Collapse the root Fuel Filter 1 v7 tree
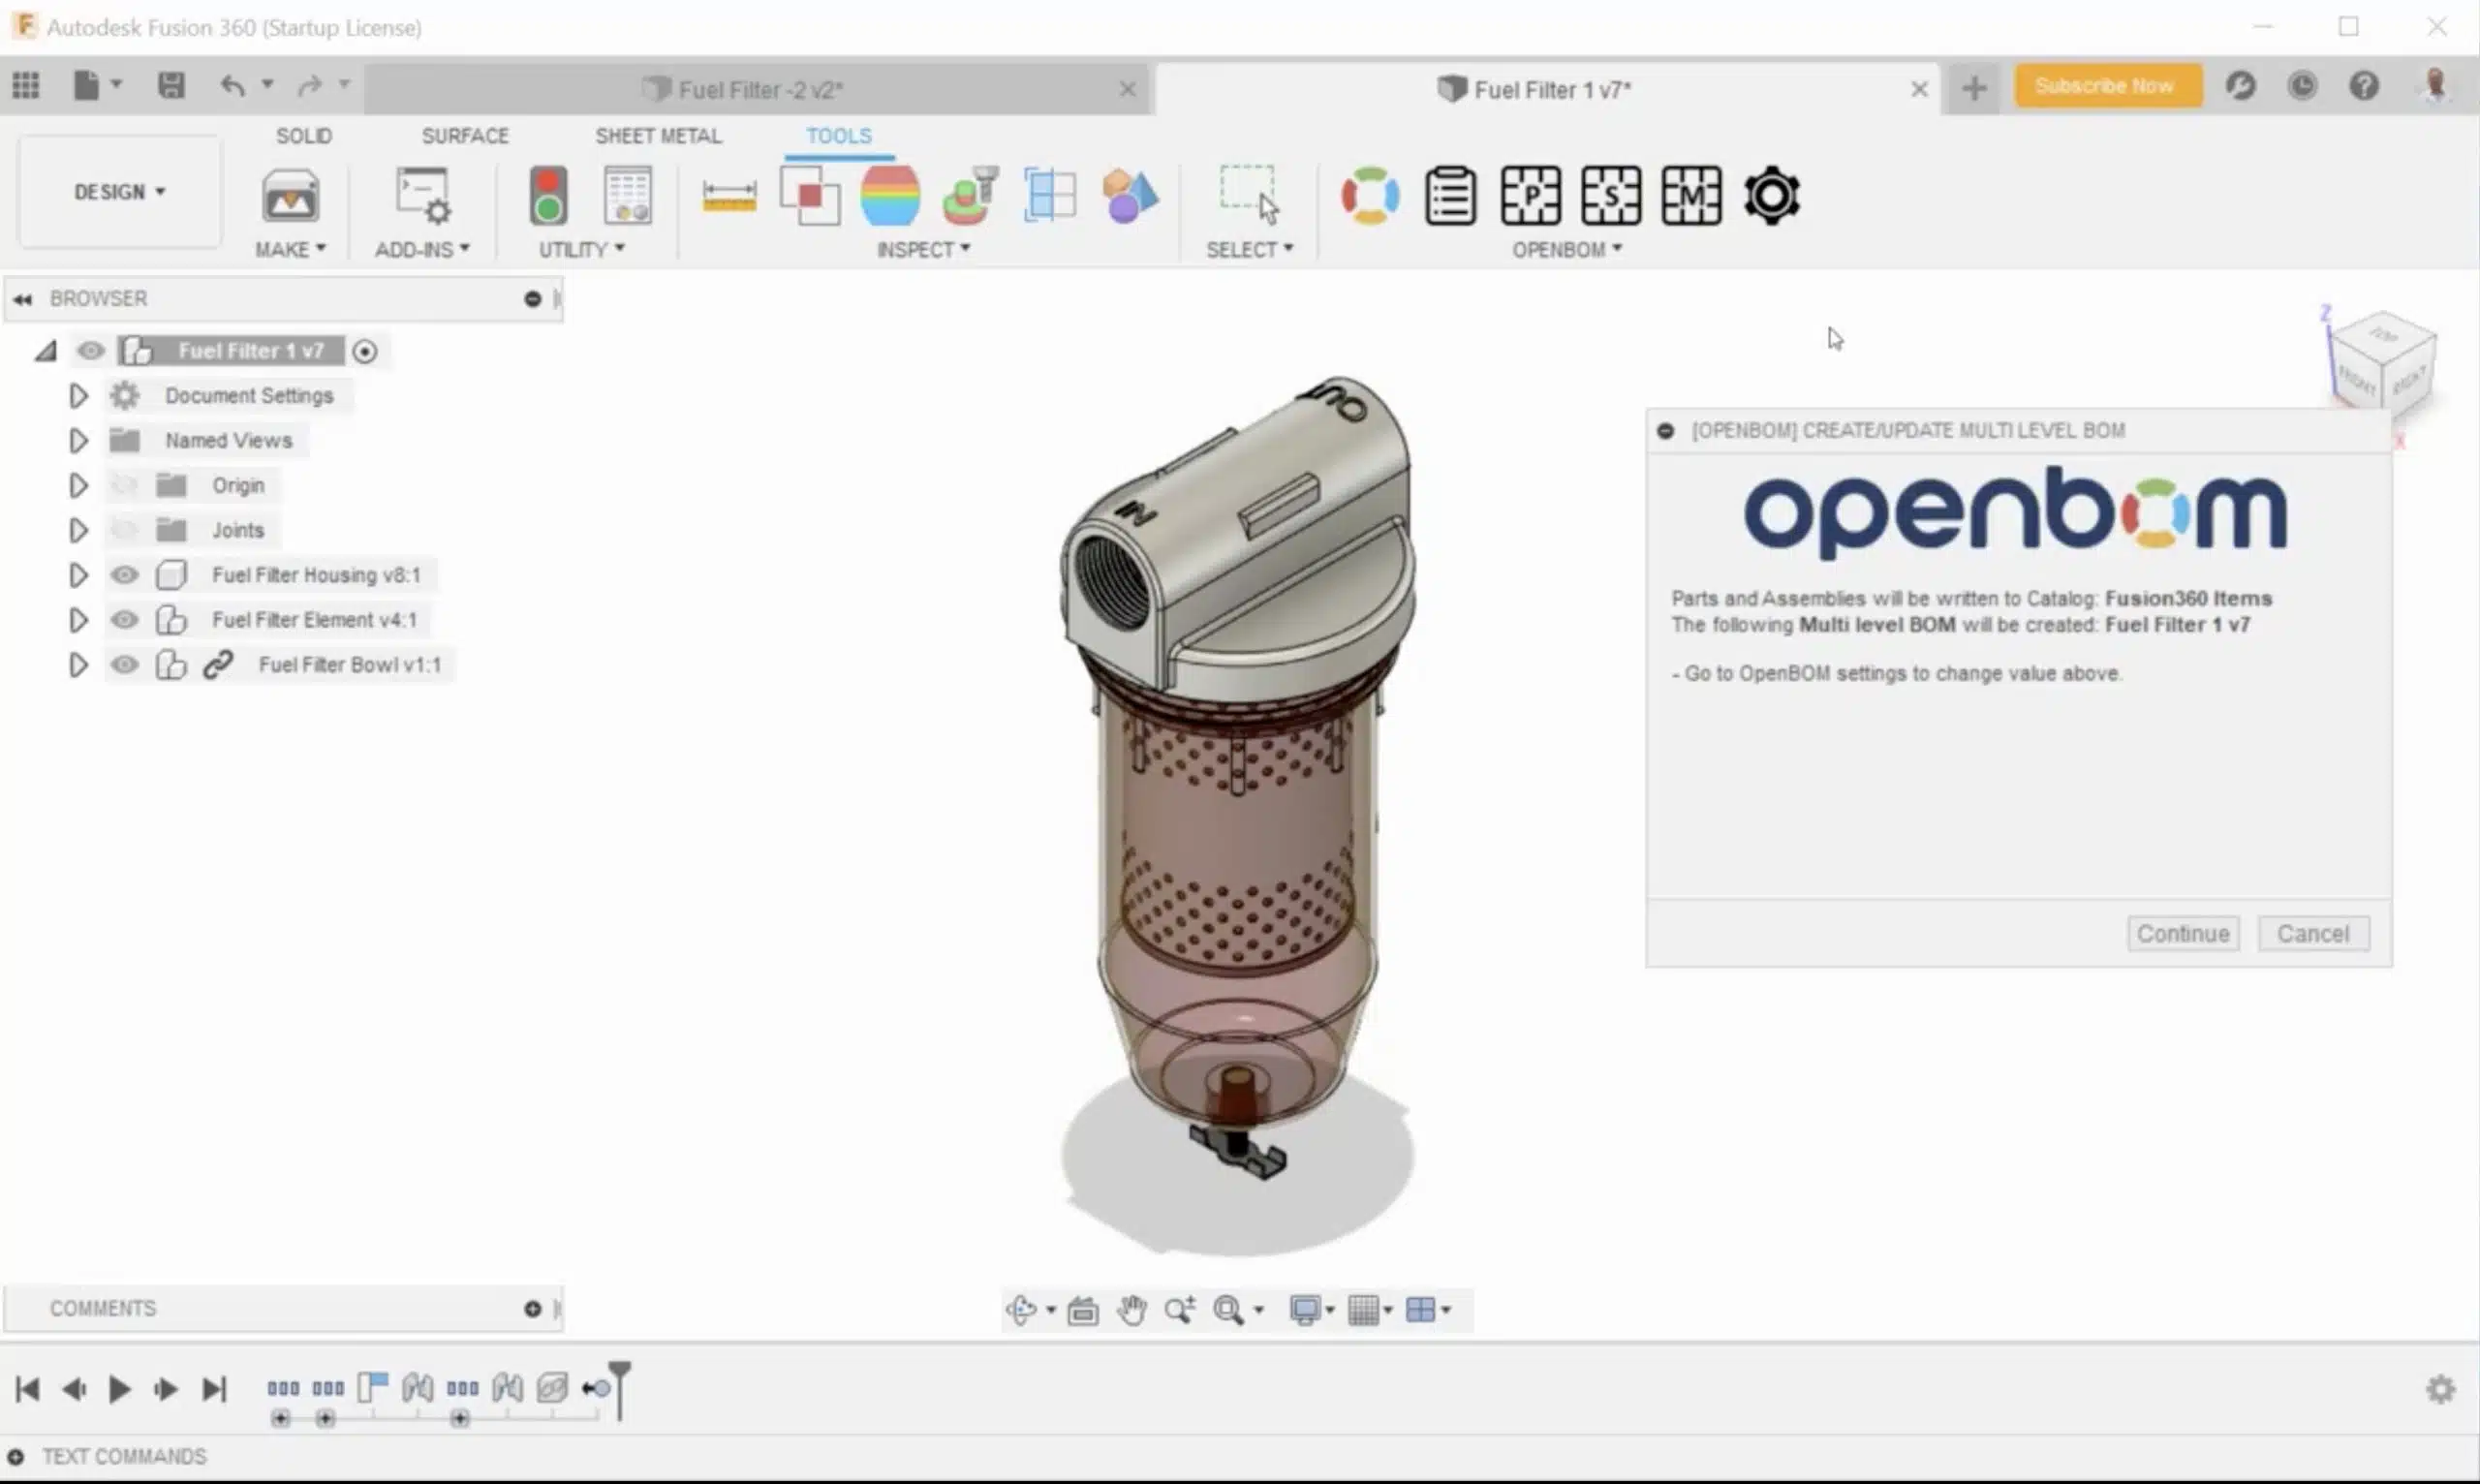Image resolution: width=2480 pixels, height=1484 pixels. click(x=46, y=351)
